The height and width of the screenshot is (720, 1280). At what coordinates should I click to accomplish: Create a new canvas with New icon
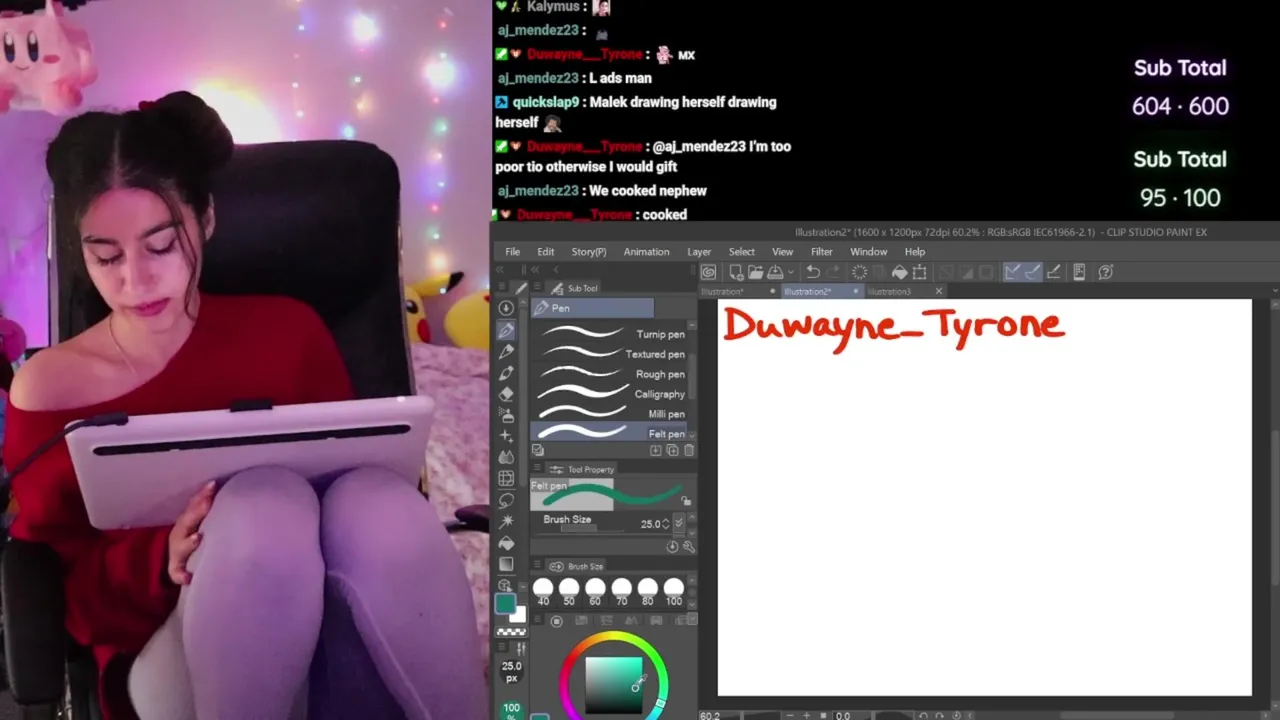[736, 272]
